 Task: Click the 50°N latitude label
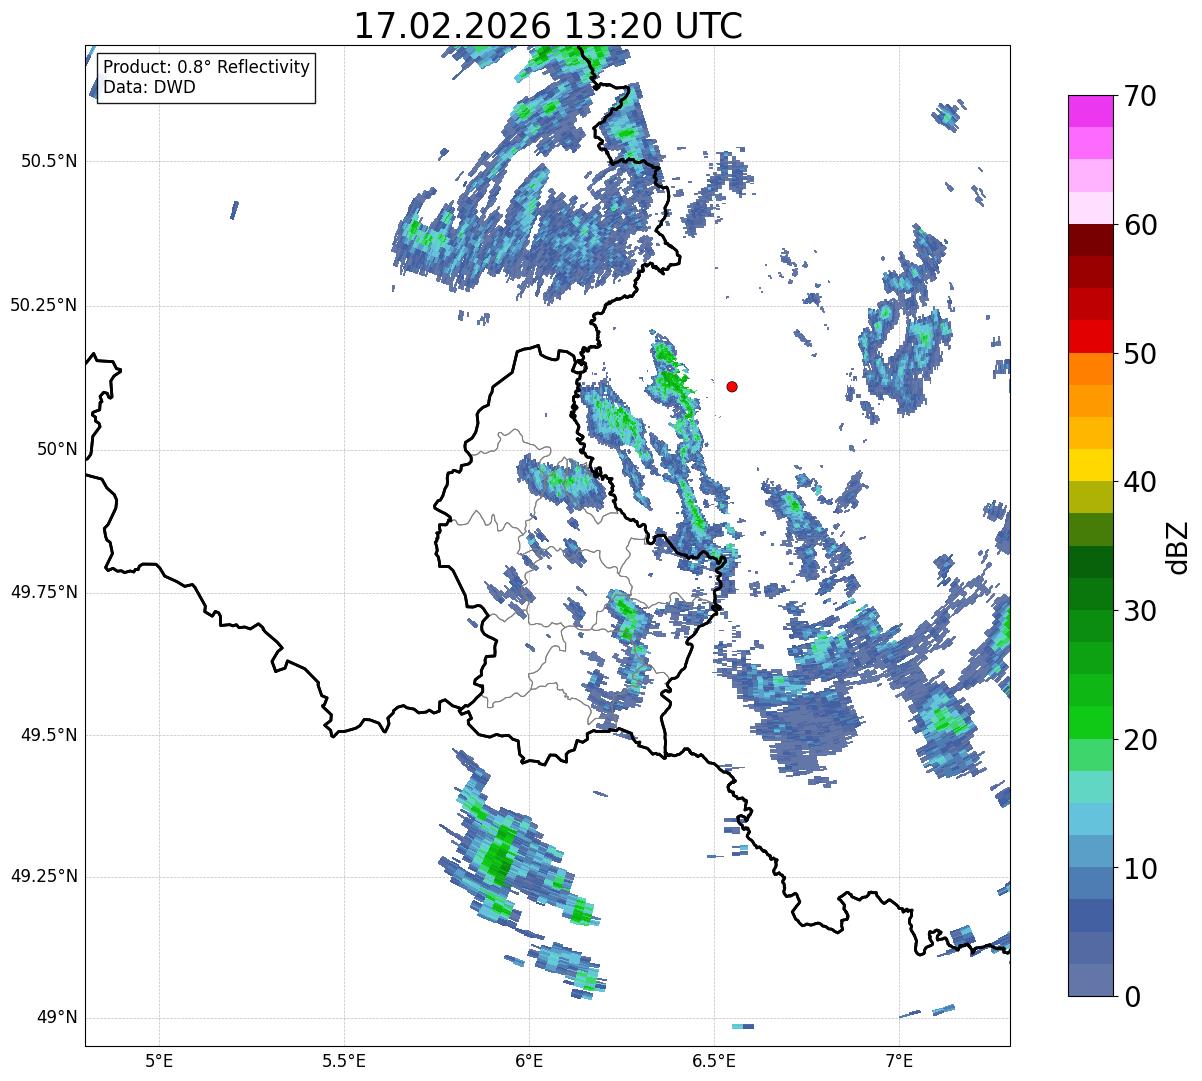pyautogui.click(x=56, y=449)
